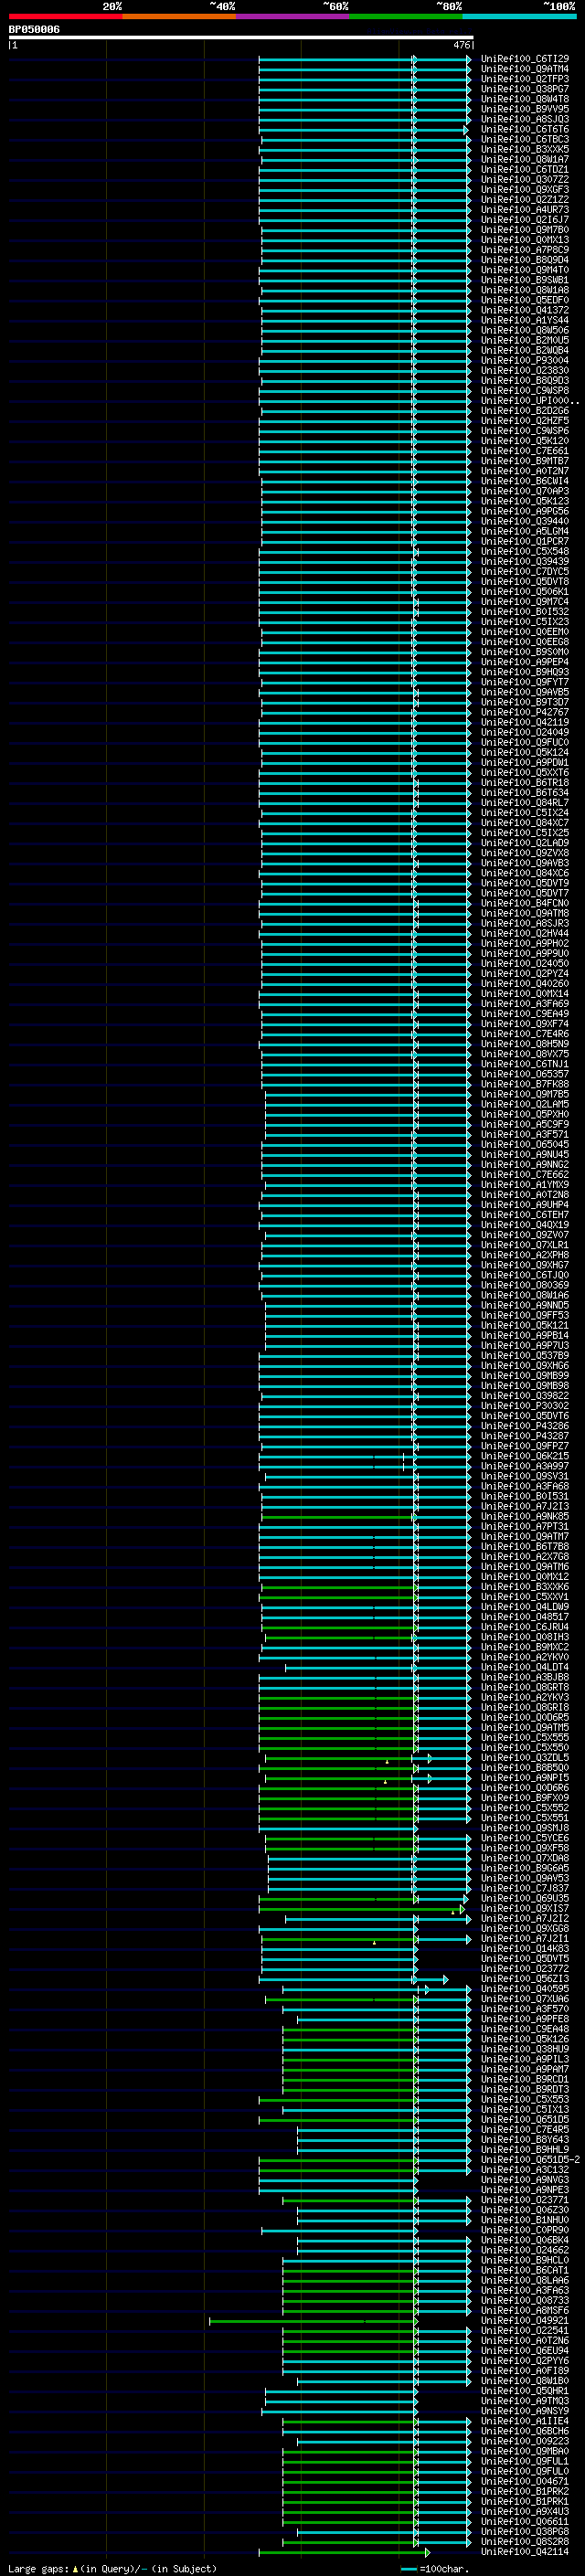Choose the UniRef100_Q56ZI3 entry
Screen dimensions: 585x2576
point(525,1978)
